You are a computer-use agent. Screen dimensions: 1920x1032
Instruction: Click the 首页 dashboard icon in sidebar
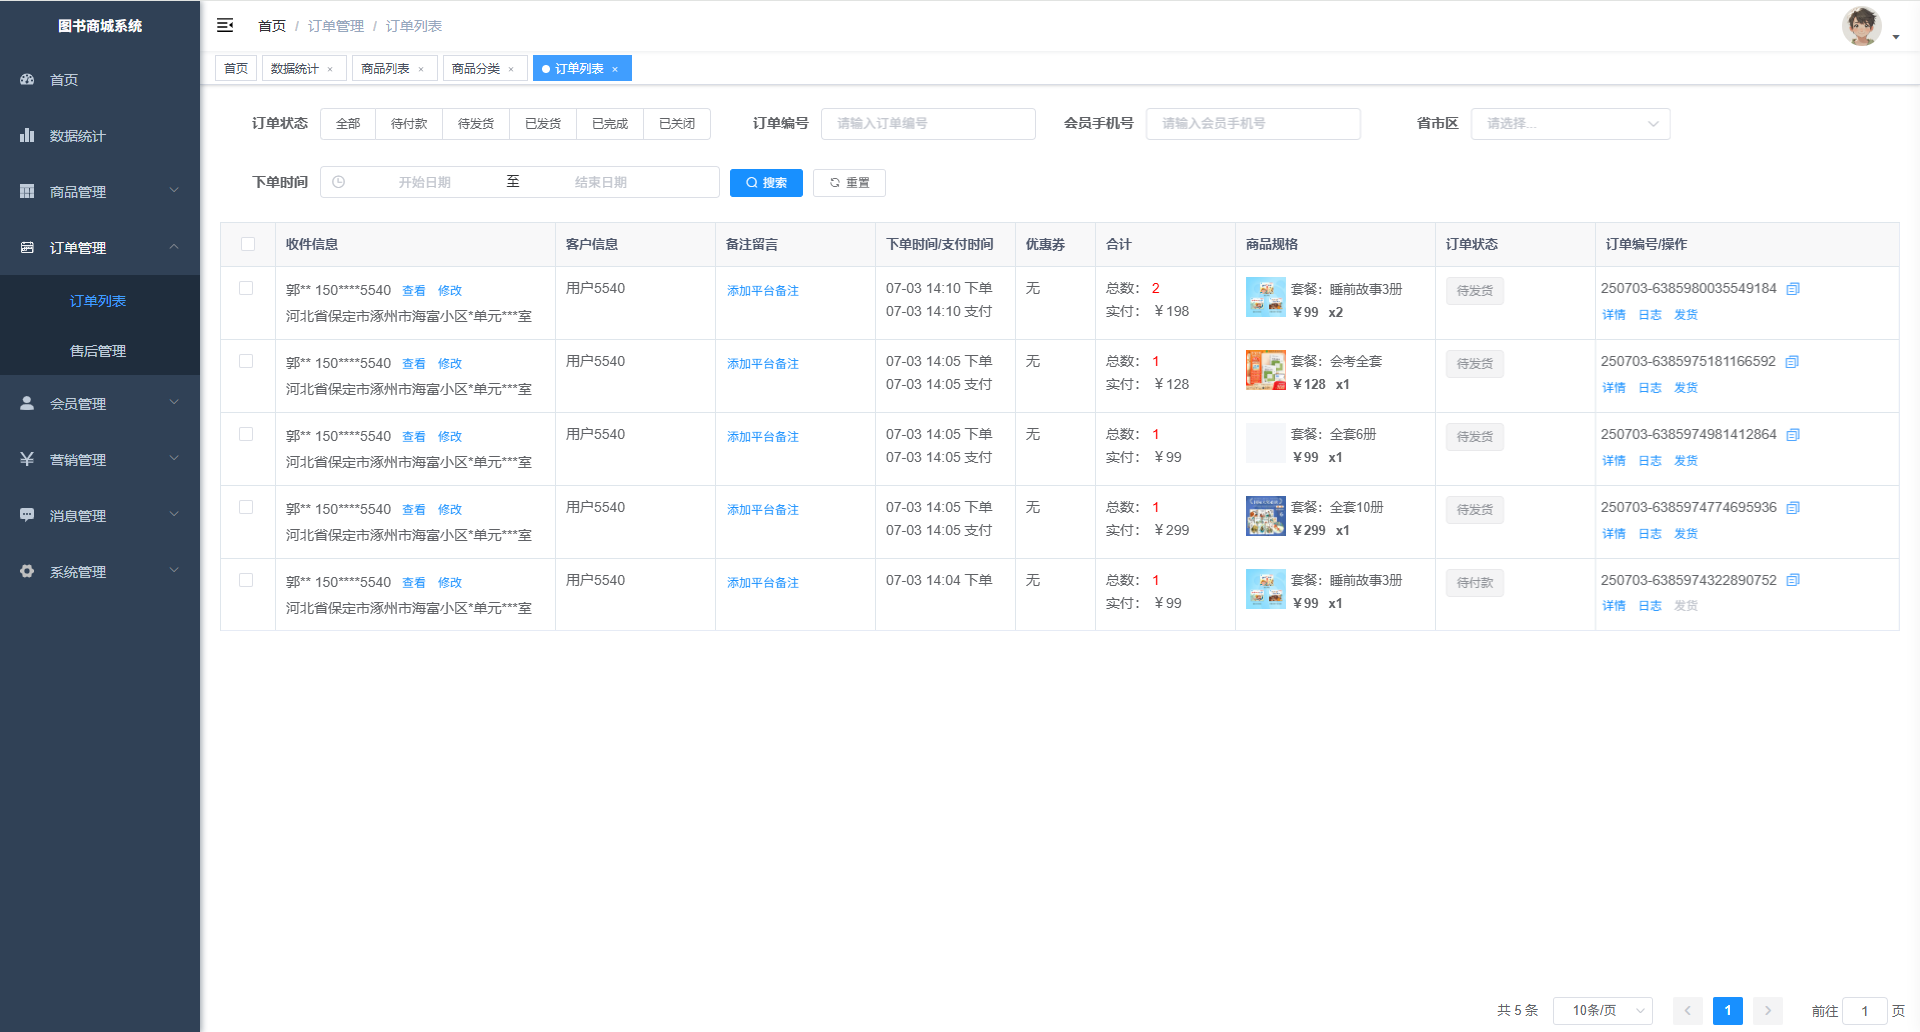click(x=27, y=79)
